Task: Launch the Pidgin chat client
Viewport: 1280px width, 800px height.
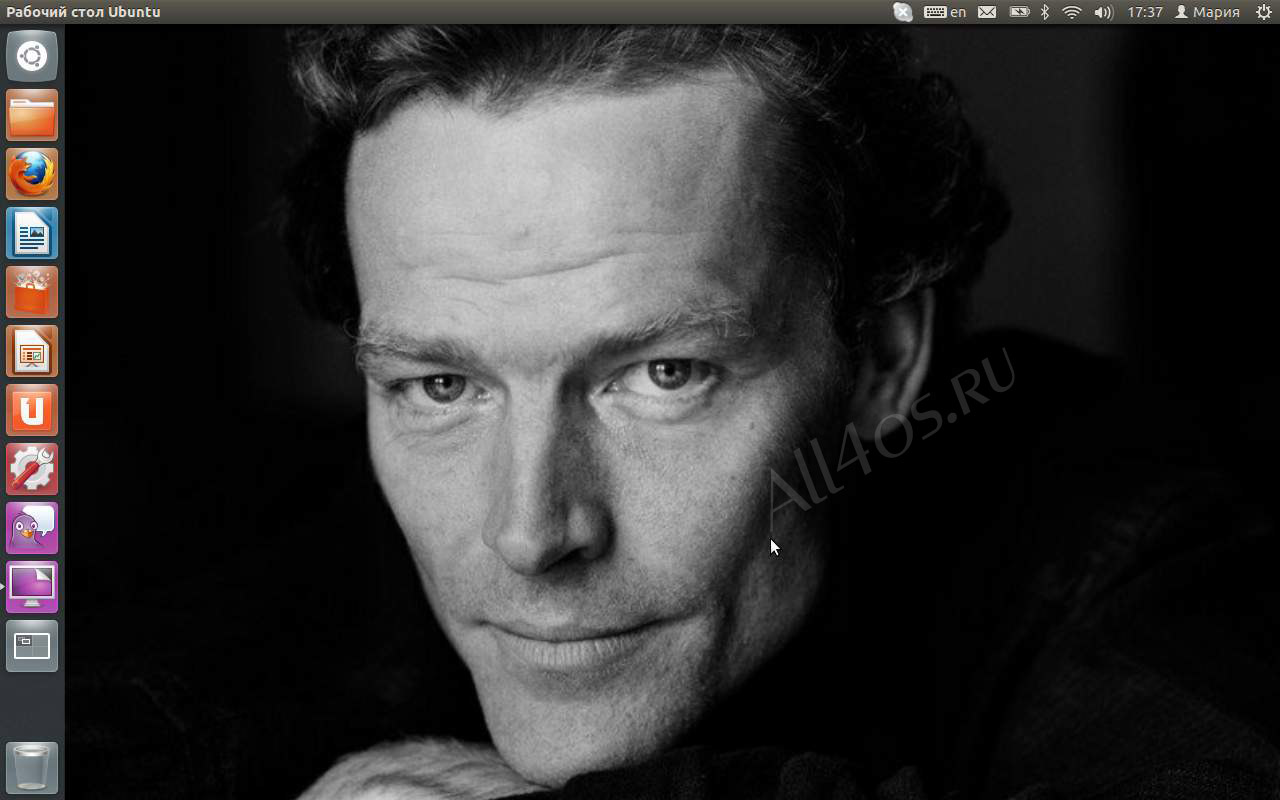Action: pyautogui.click(x=32, y=528)
